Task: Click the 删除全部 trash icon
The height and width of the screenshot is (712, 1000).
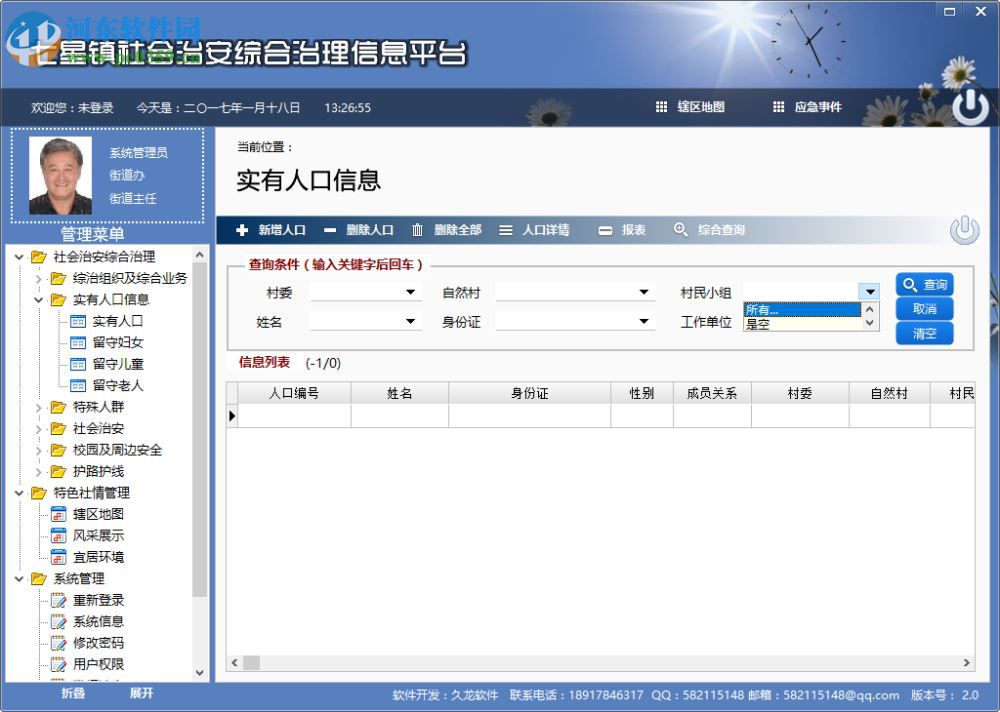Action: coord(417,229)
